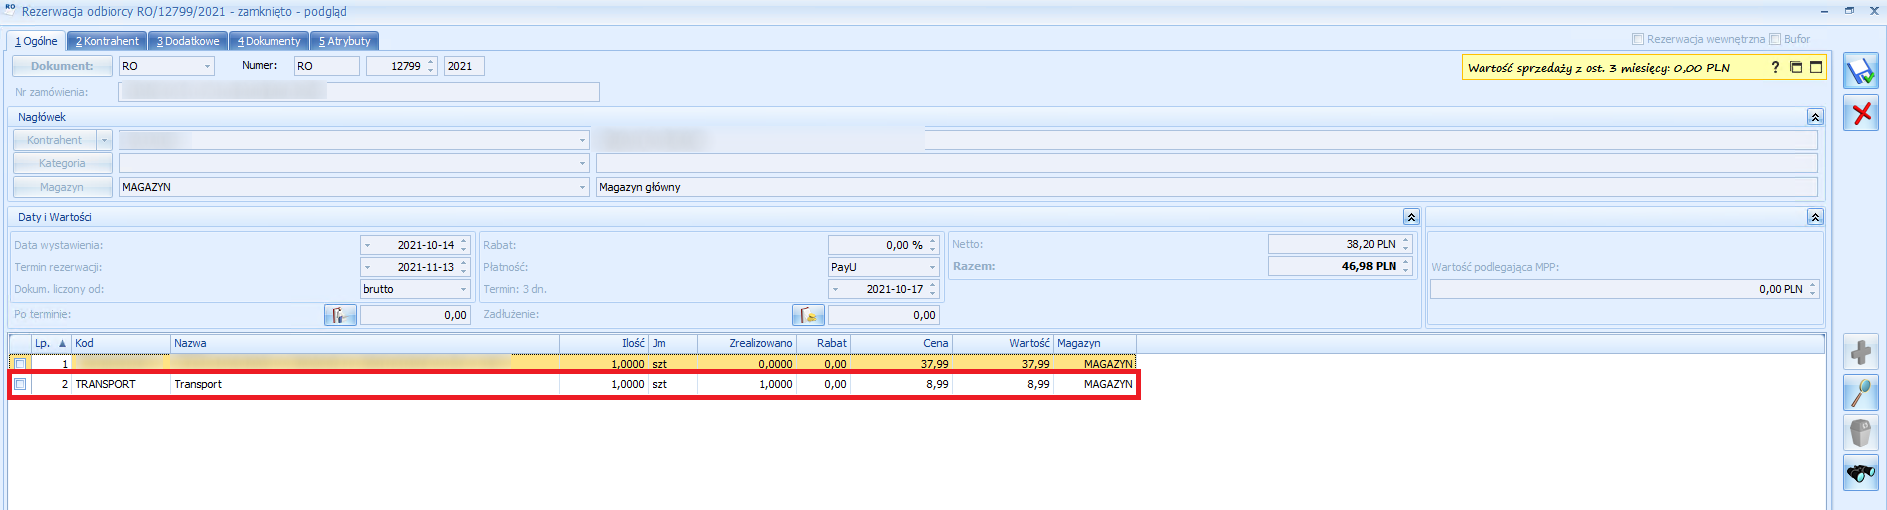1887x510 pixels.
Task: Open the 4 Dokumenty tab
Action: 269,41
